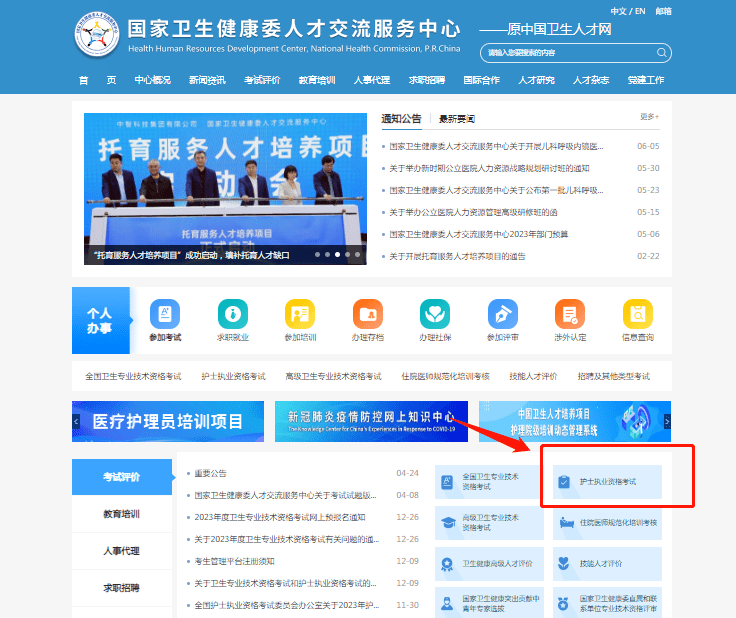
Task: Click the 托育服务人才培养项目 slideshow image
Action: click(225, 189)
